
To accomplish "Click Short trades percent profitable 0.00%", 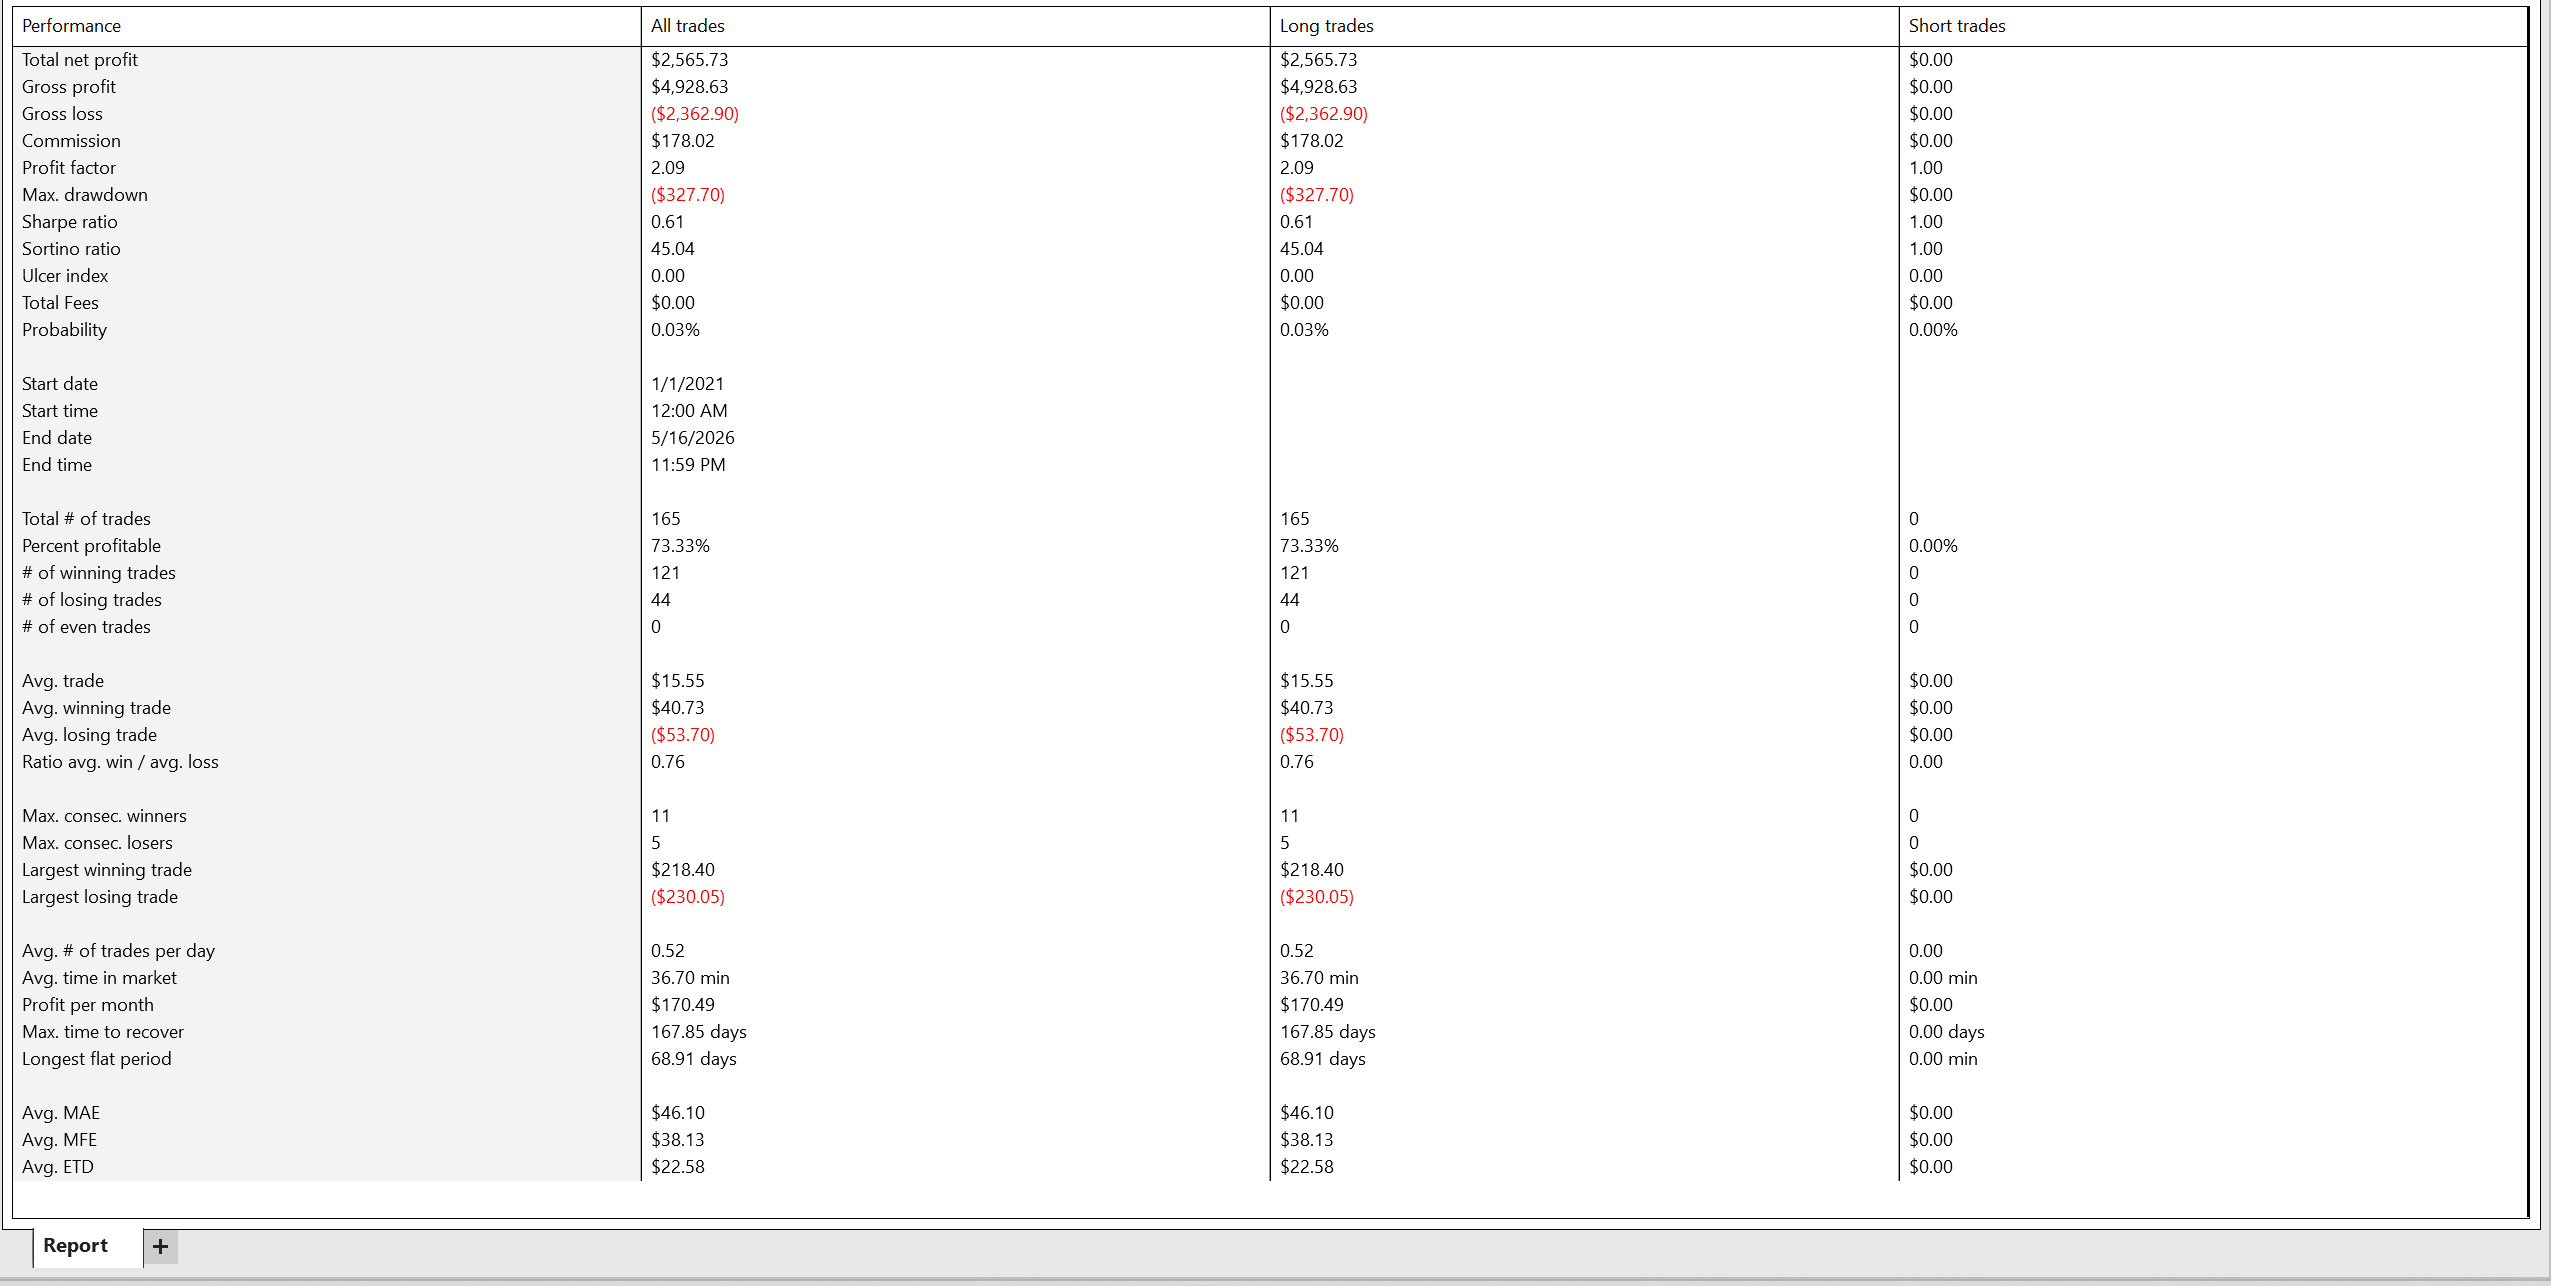I will (x=1933, y=546).
